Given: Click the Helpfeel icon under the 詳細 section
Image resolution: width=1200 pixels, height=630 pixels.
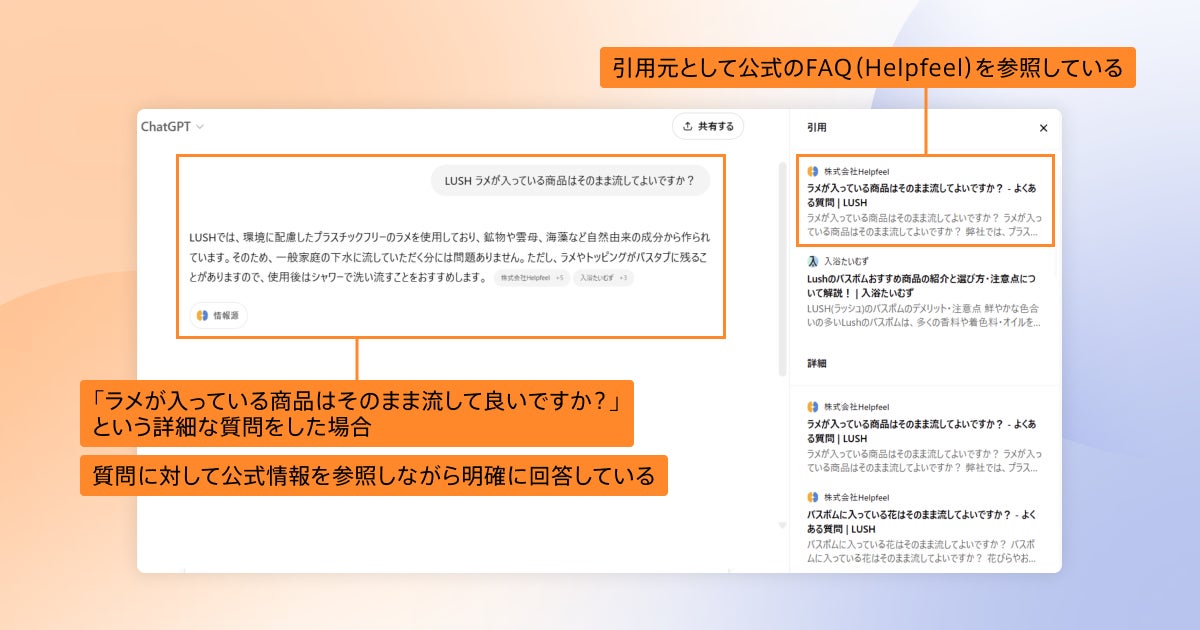Looking at the screenshot, I should [x=813, y=407].
